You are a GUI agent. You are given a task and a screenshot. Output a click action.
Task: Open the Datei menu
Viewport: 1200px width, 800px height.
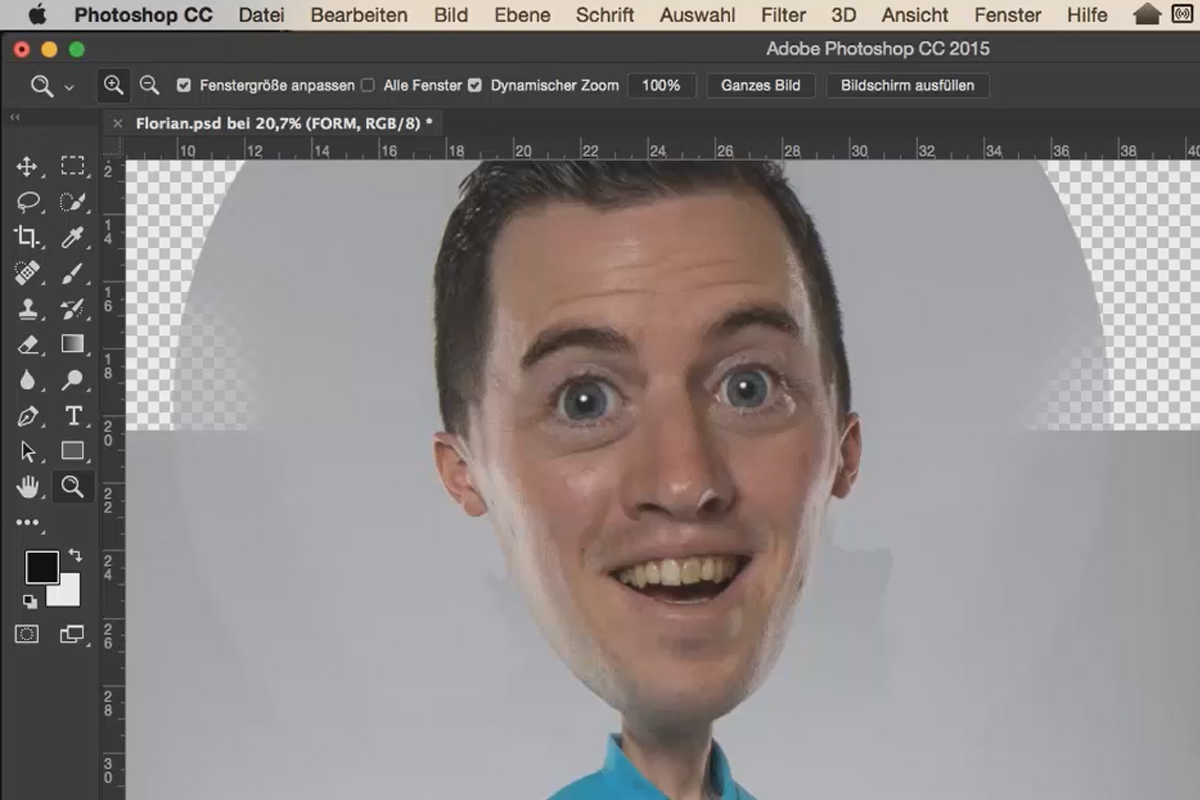[x=261, y=15]
